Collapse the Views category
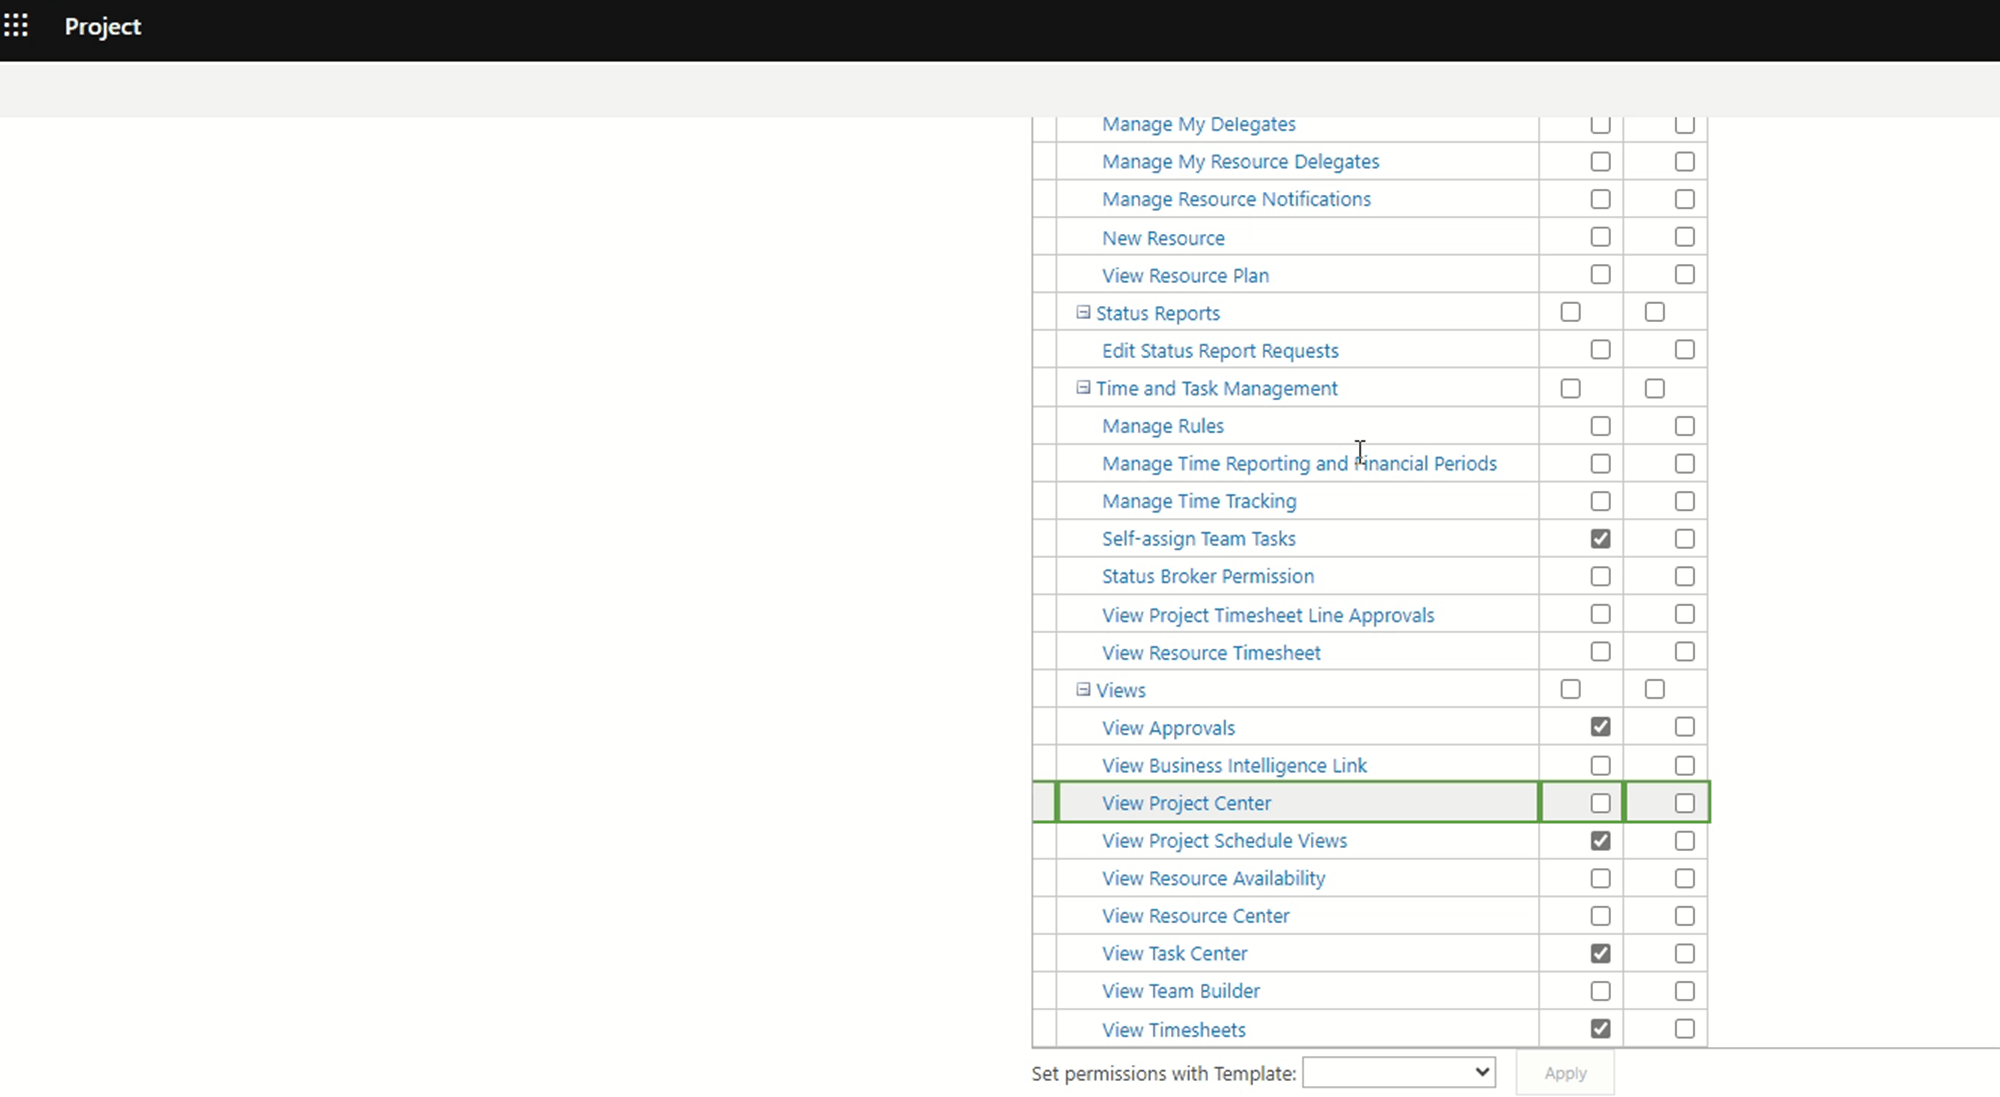 1083,689
